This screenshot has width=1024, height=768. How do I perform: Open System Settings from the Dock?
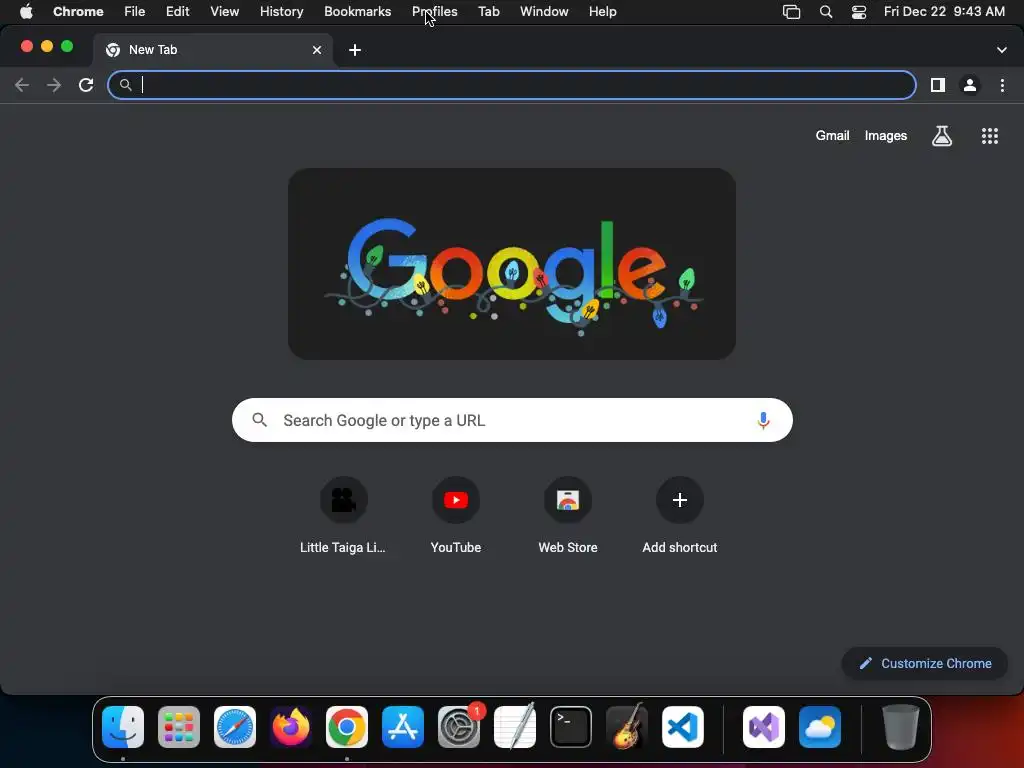point(458,727)
